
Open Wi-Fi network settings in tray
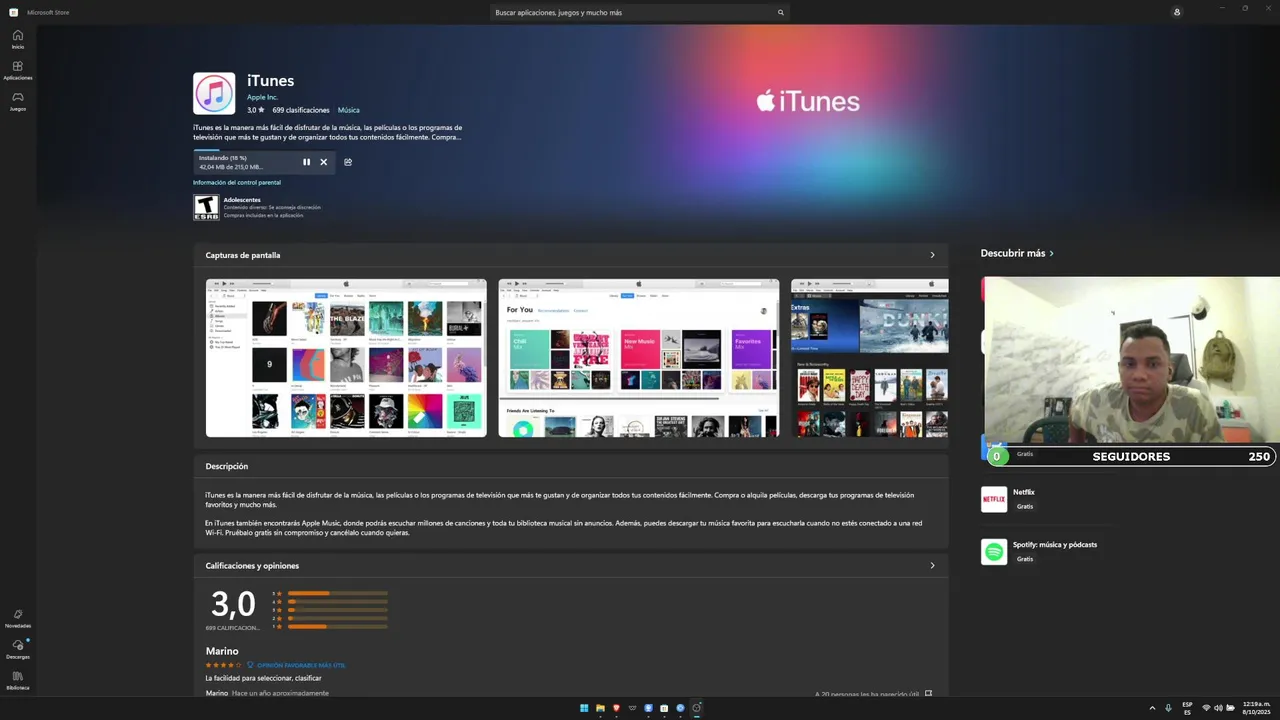(1206, 708)
